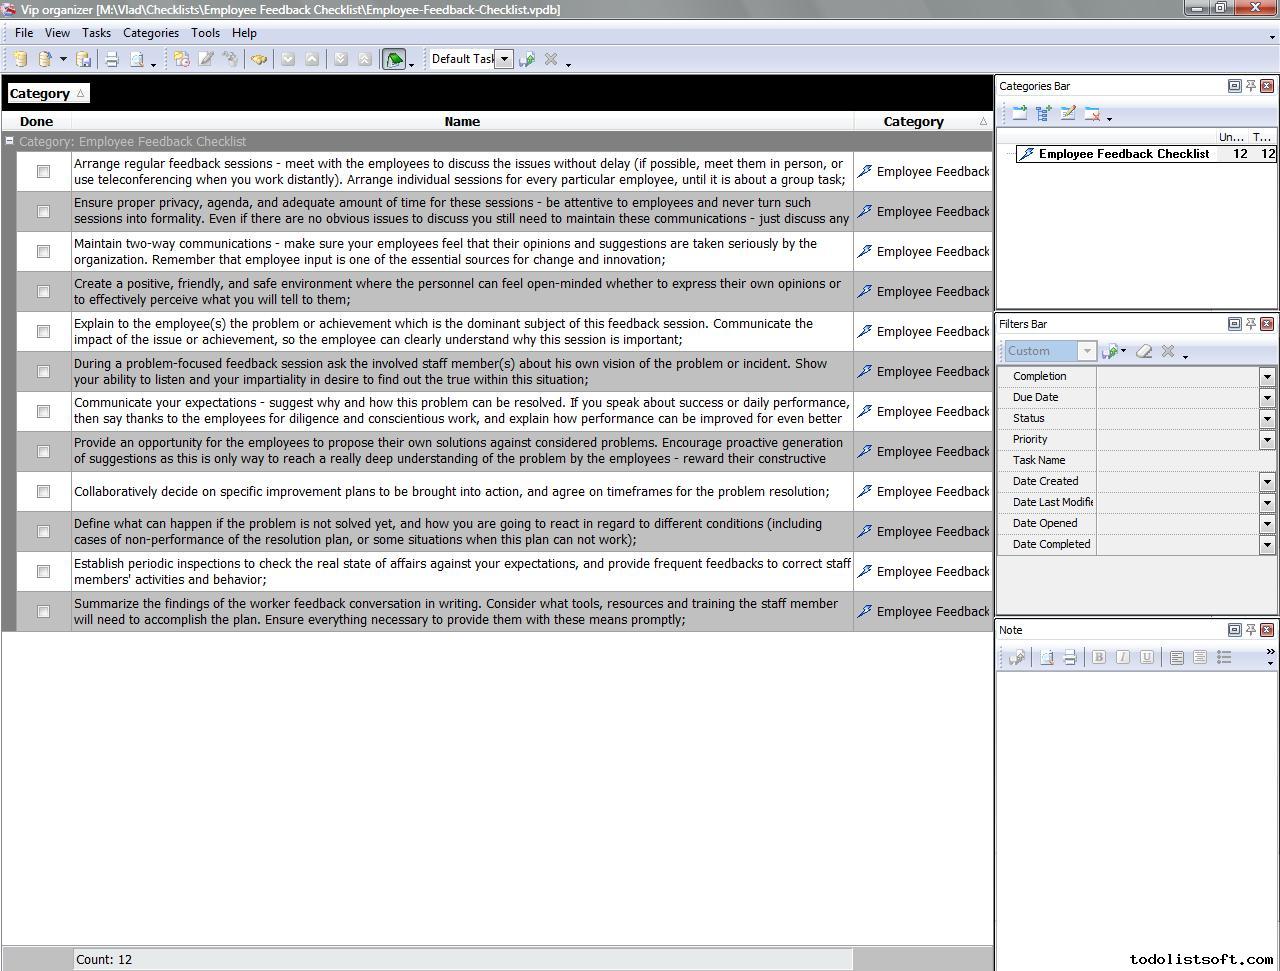This screenshot has height=971, width=1280.
Task: Check Done for 'Arrange regular feedback sessions' task
Action: pos(43,172)
